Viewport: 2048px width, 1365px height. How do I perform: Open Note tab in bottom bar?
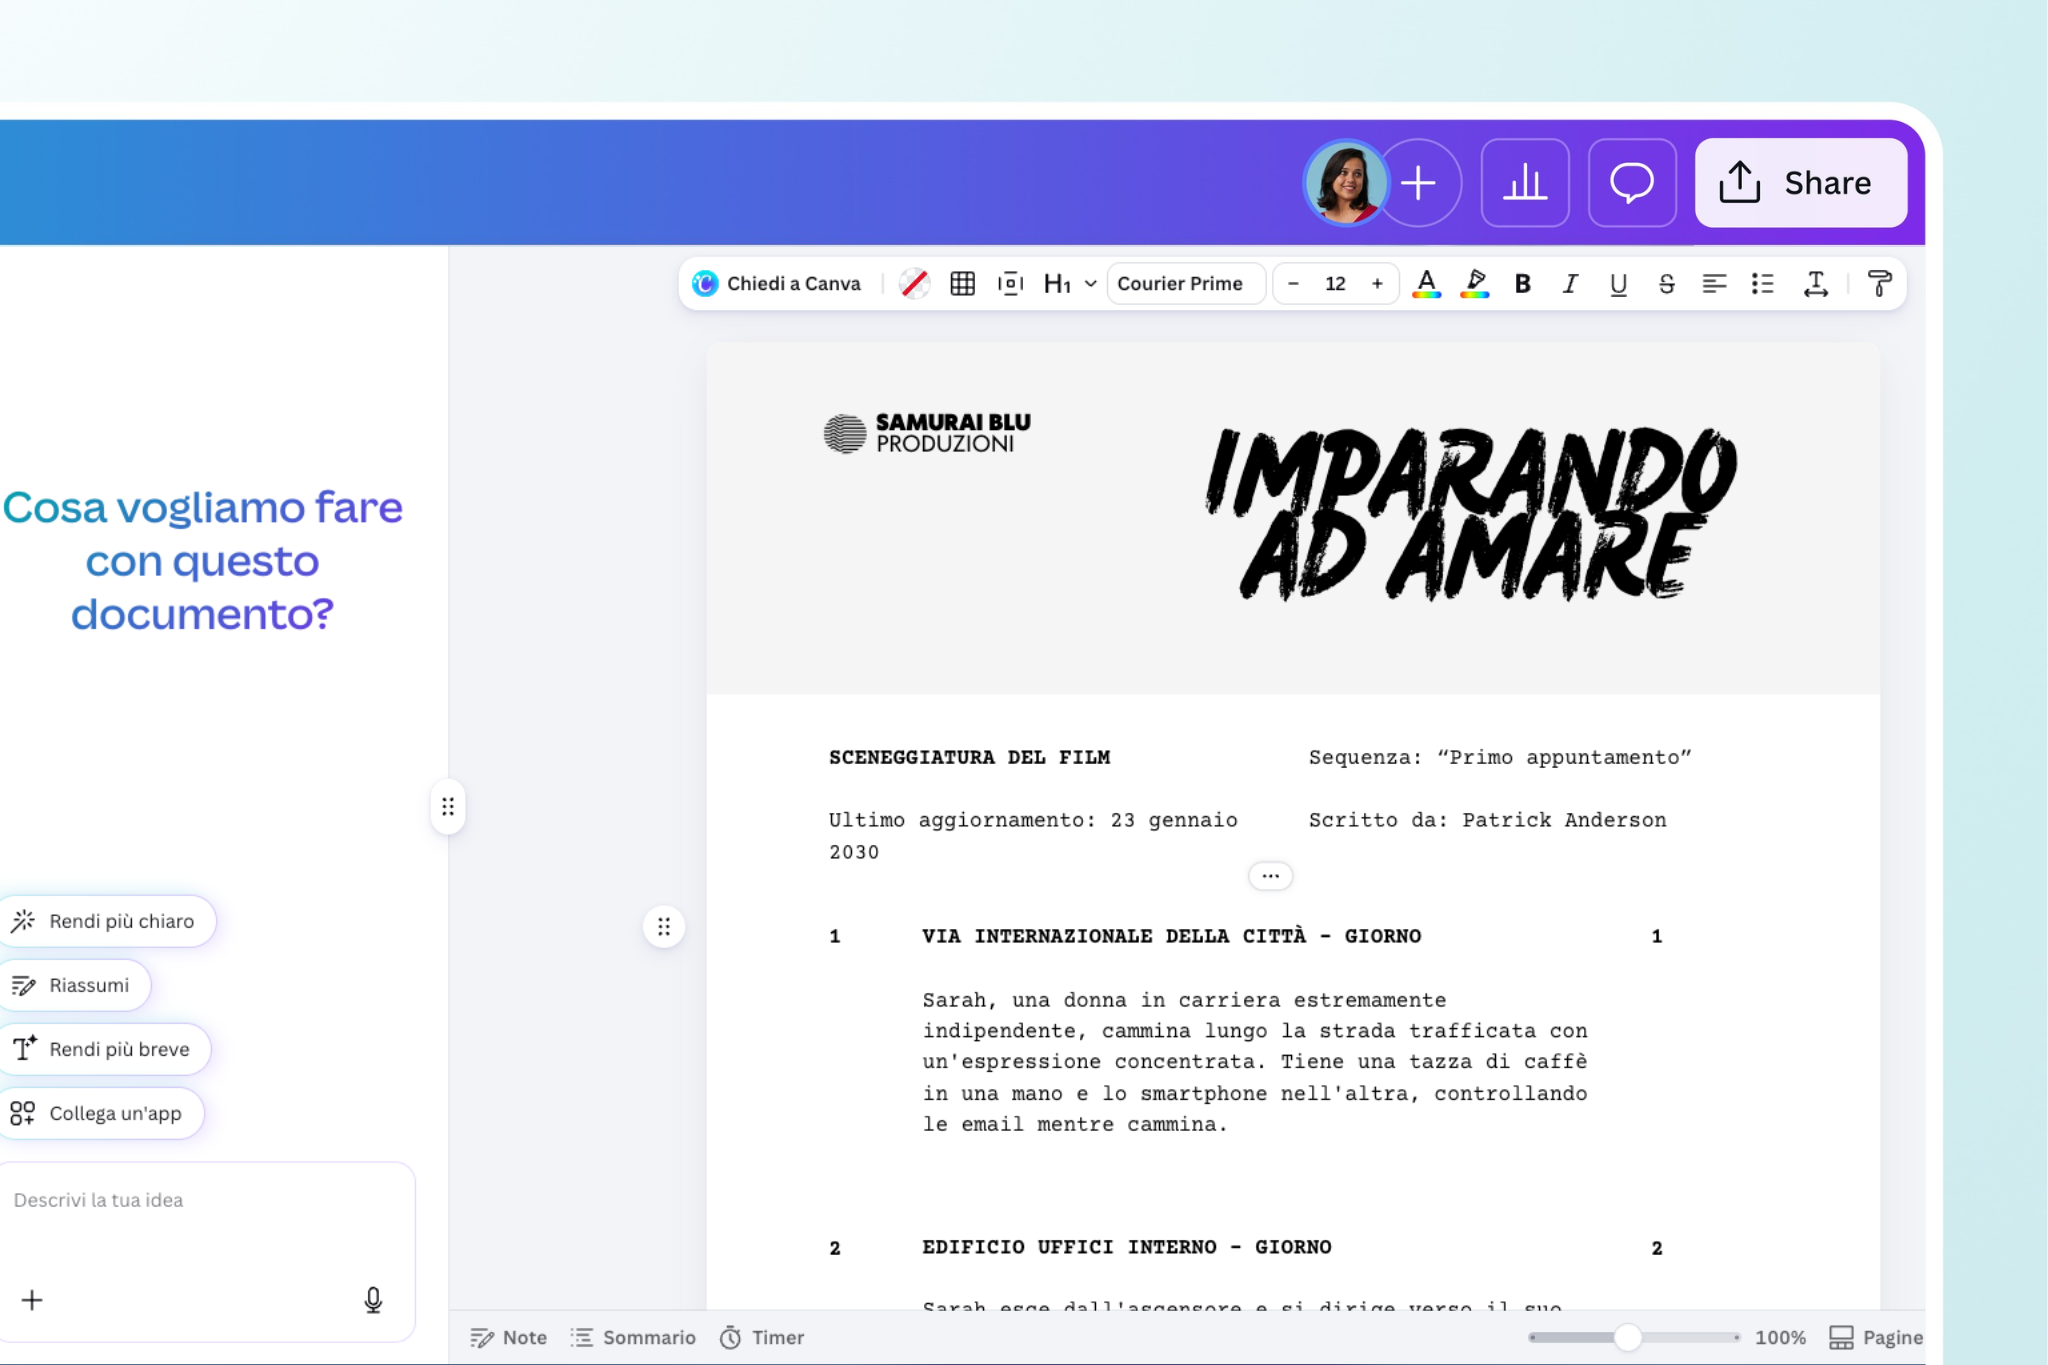(508, 1338)
